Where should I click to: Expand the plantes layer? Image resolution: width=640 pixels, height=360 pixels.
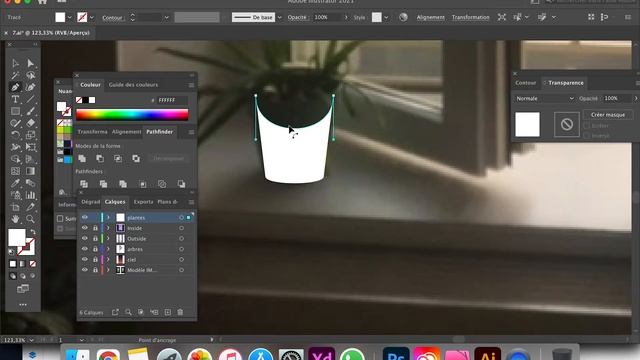click(109, 218)
